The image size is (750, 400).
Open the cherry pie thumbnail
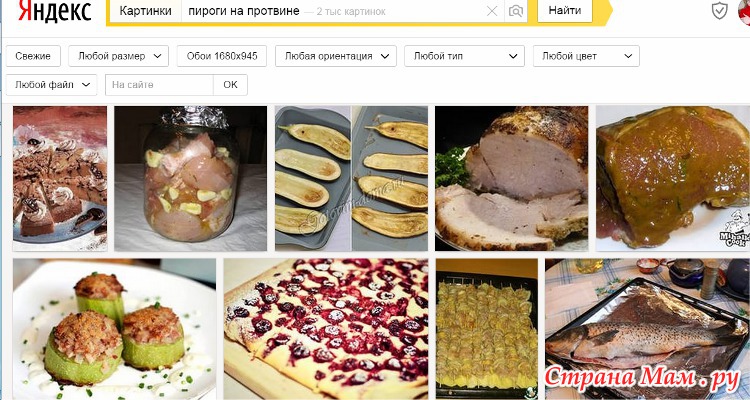(326, 329)
